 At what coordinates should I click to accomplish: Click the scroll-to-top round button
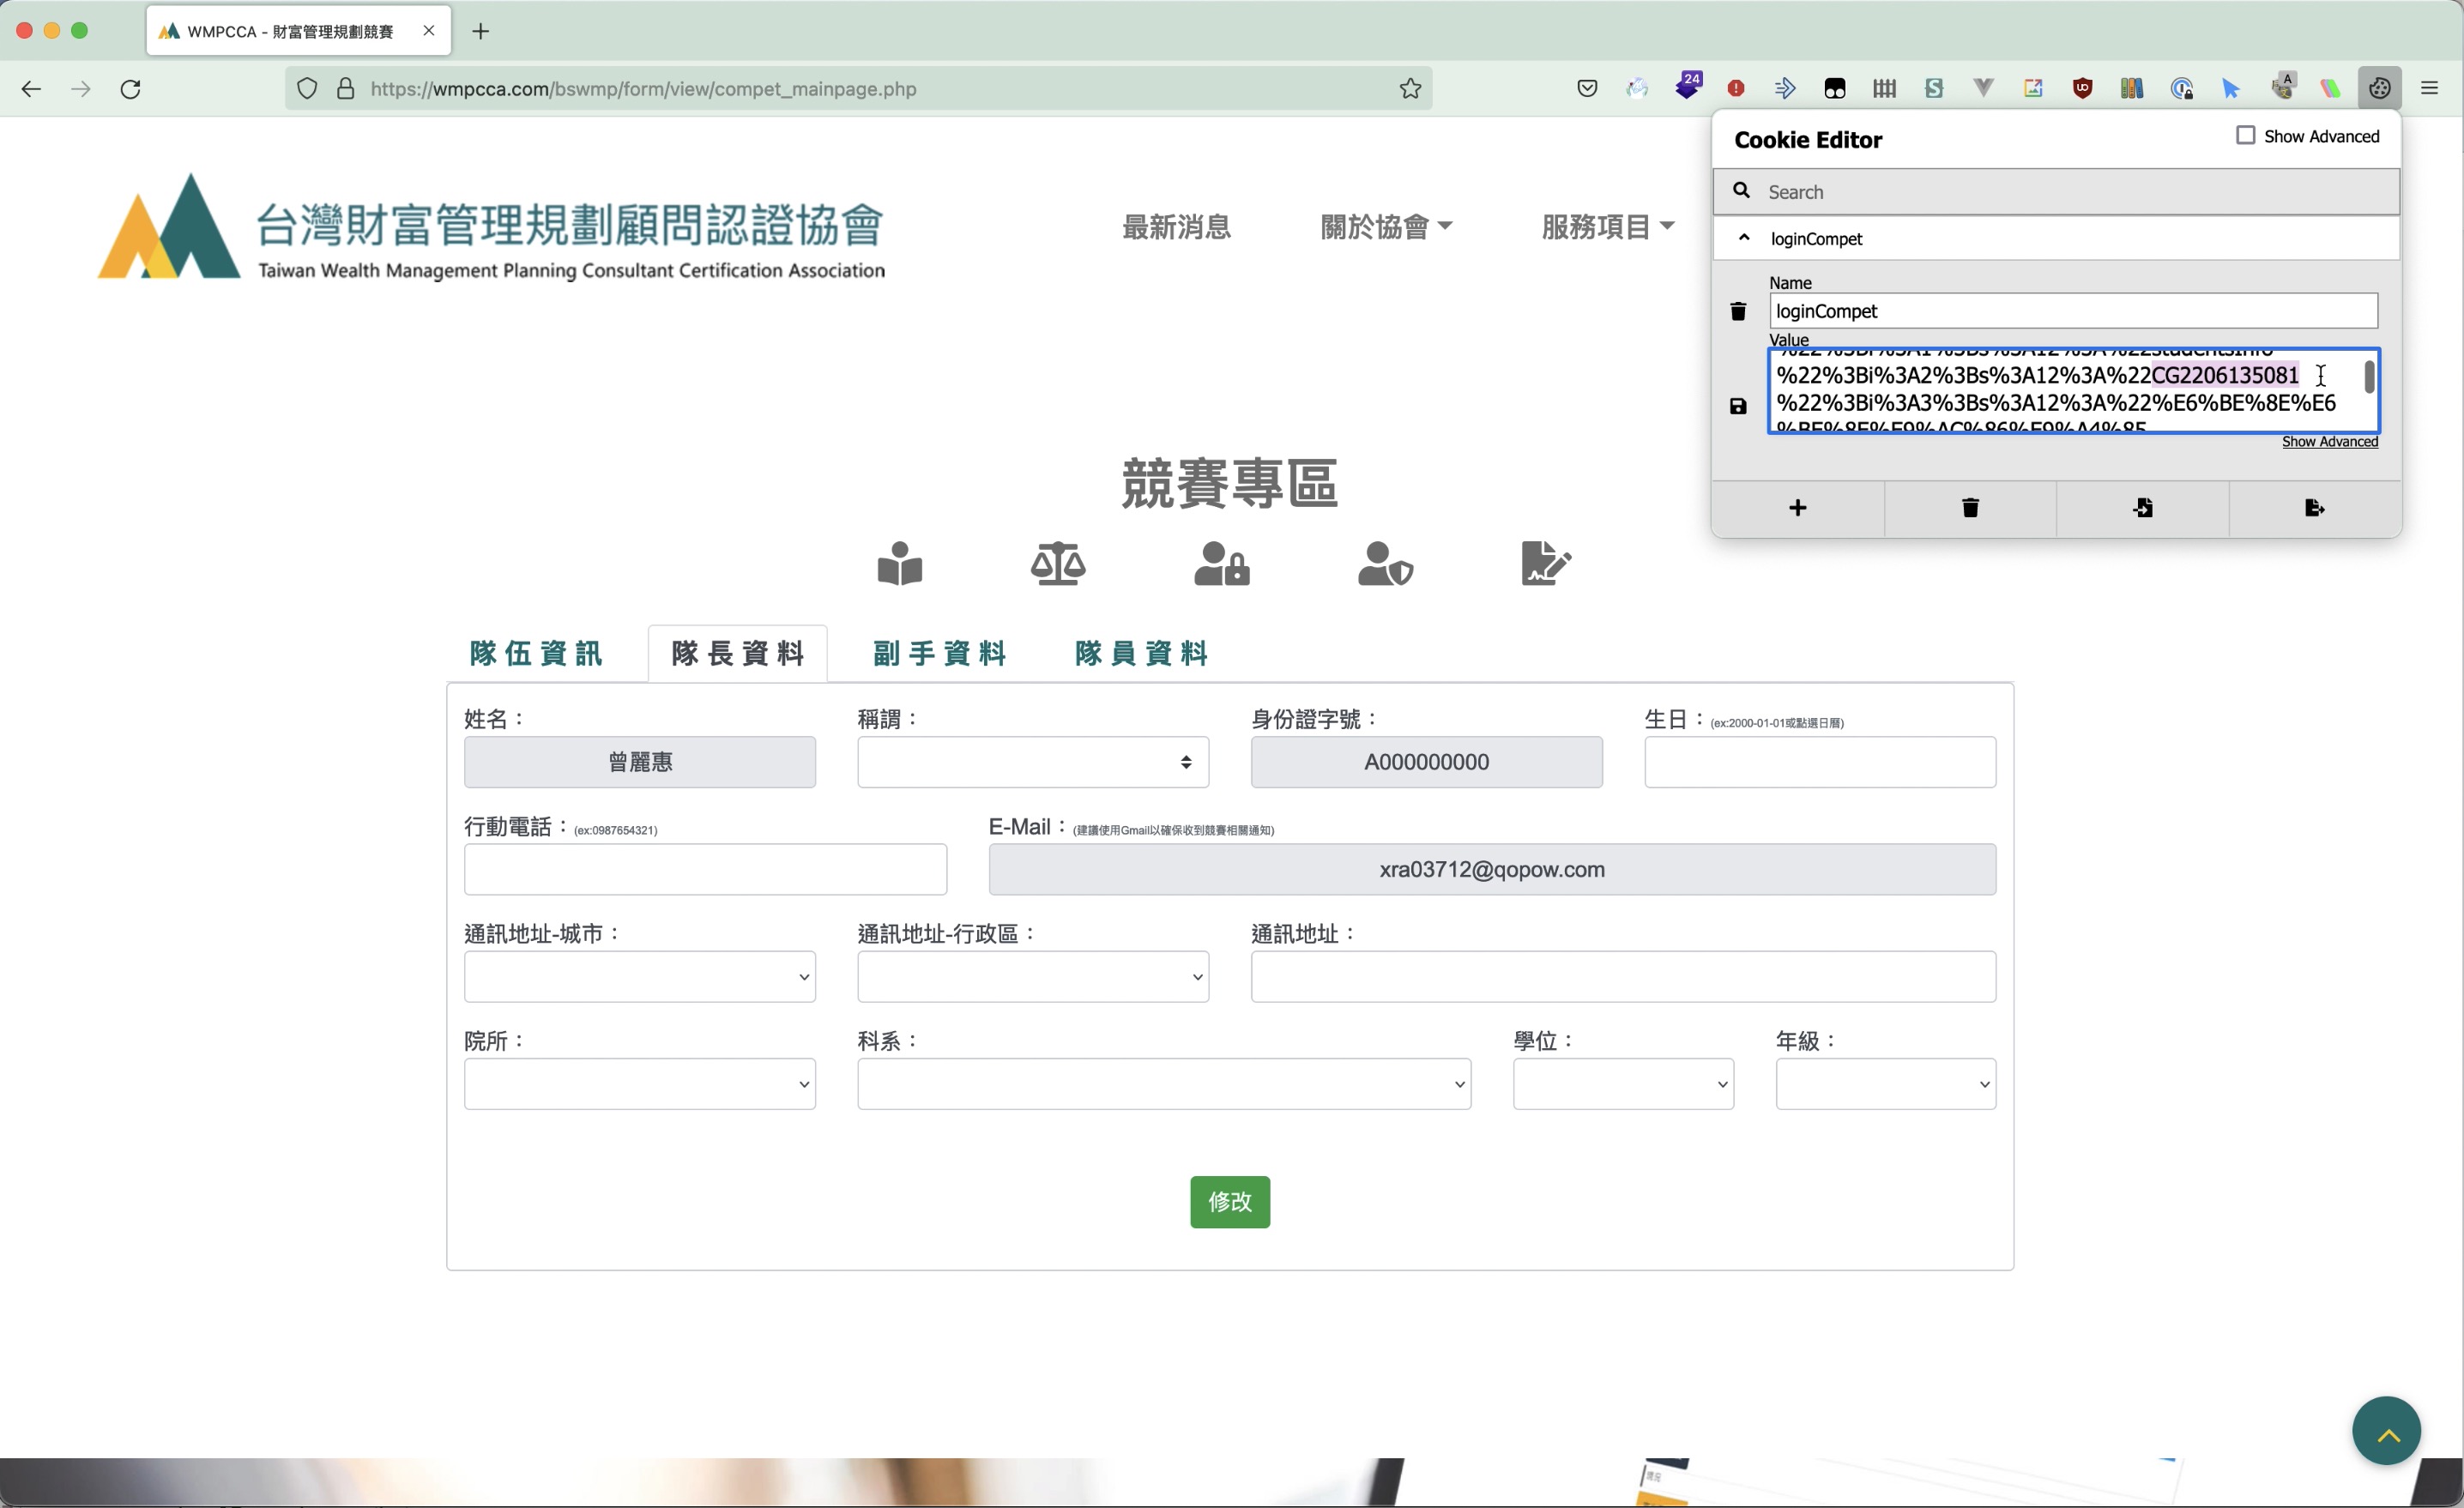click(x=2387, y=1431)
